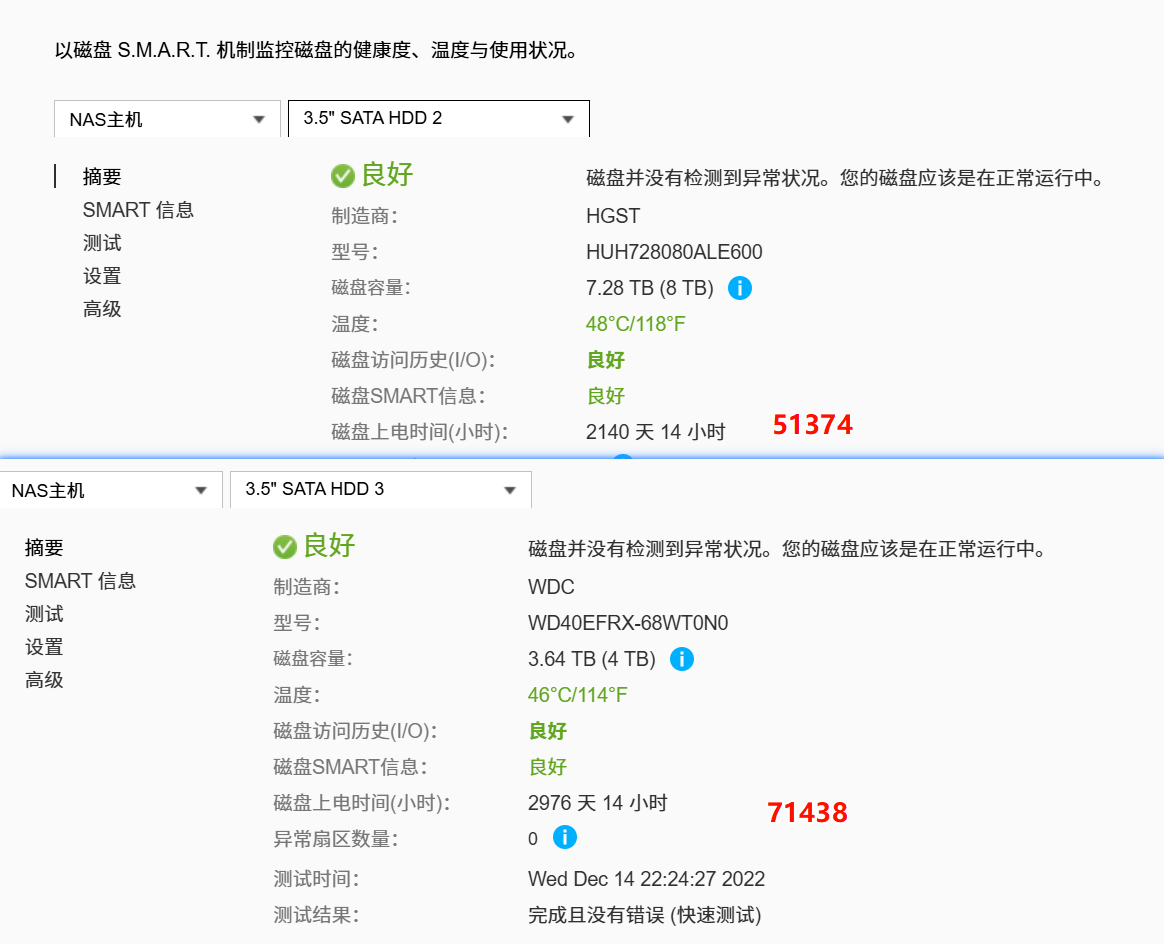
Task: Open 测试 tab in HDD 3 panel
Action: [x=44, y=614]
